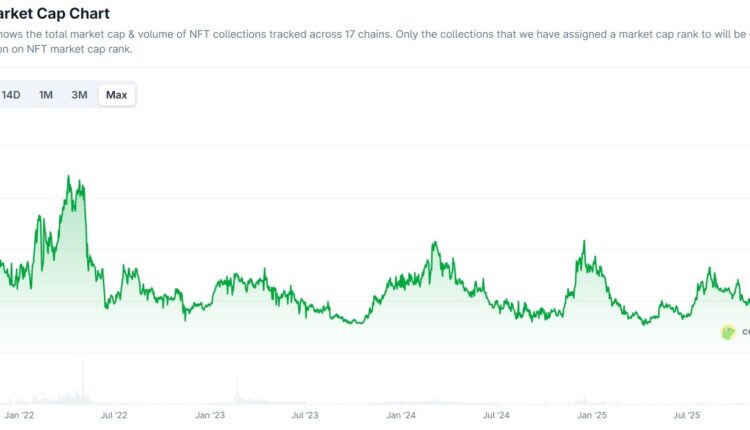Click the Jul '23 axis label
The height and width of the screenshot is (430, 750).
[x=304, y=414]
